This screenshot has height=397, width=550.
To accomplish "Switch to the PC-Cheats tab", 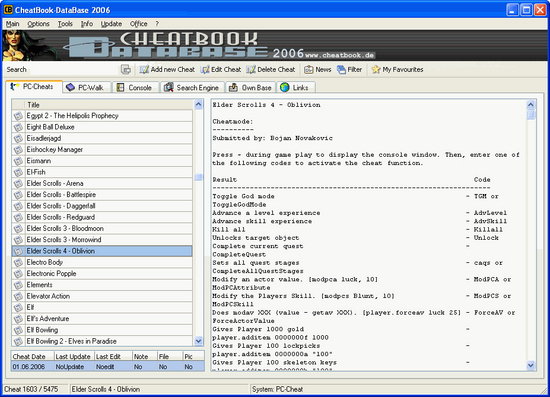I will click(x=34, y=87).
